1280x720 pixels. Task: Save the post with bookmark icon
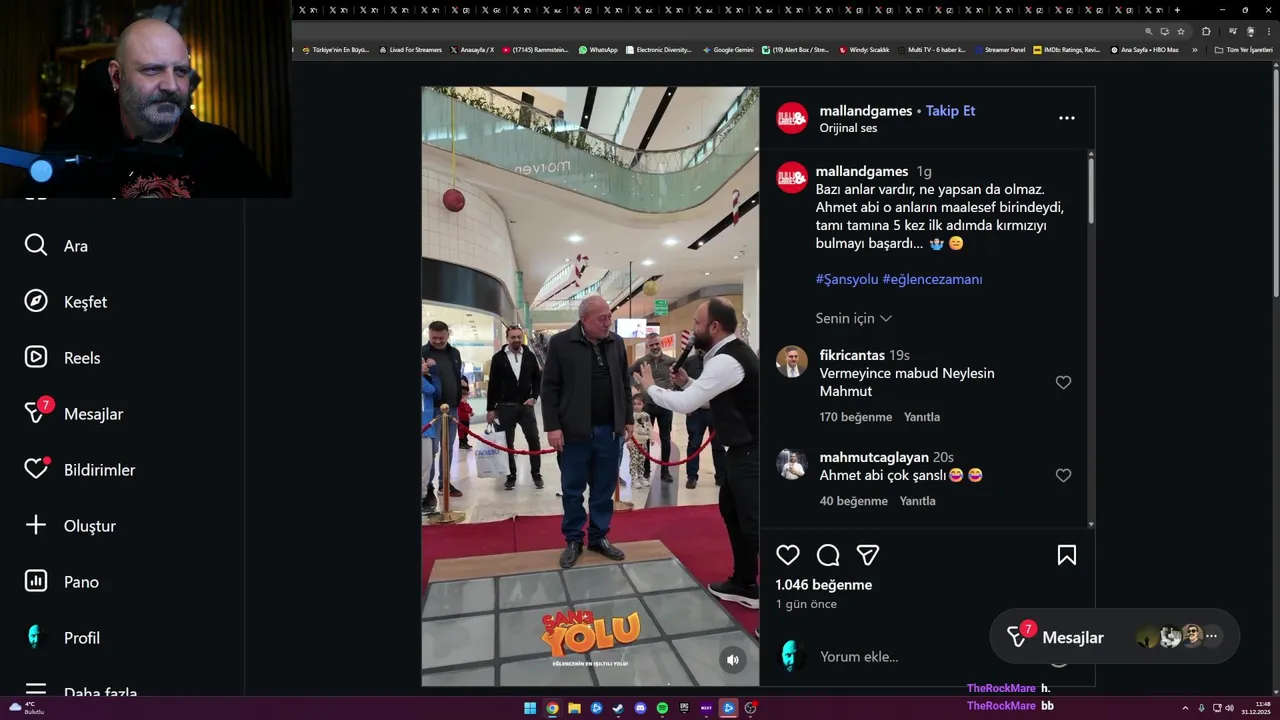1067,555
